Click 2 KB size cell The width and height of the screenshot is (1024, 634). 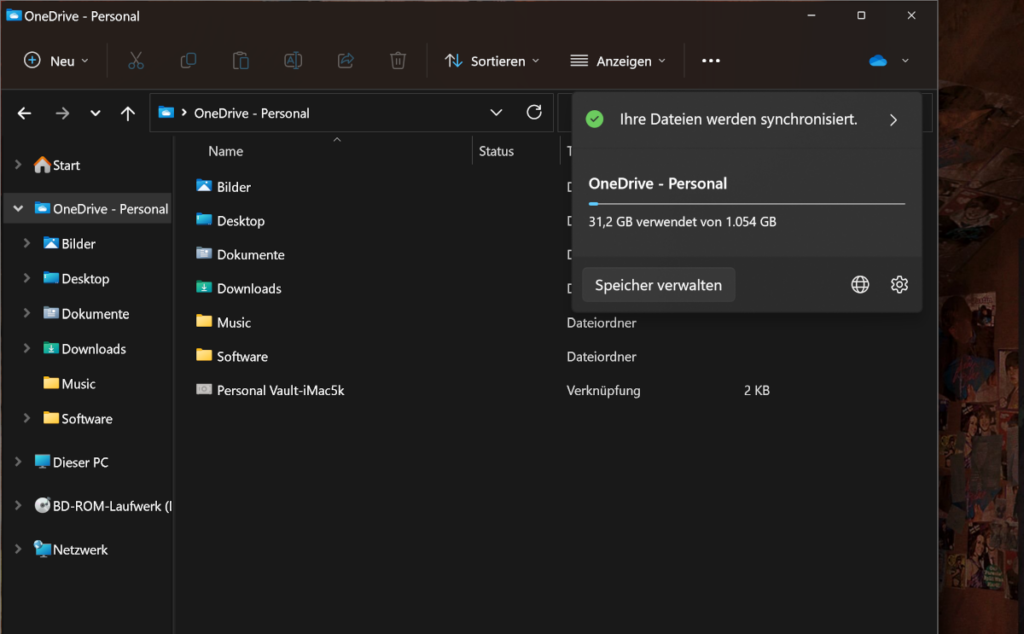pyautogui.click(x=757, y=390)
